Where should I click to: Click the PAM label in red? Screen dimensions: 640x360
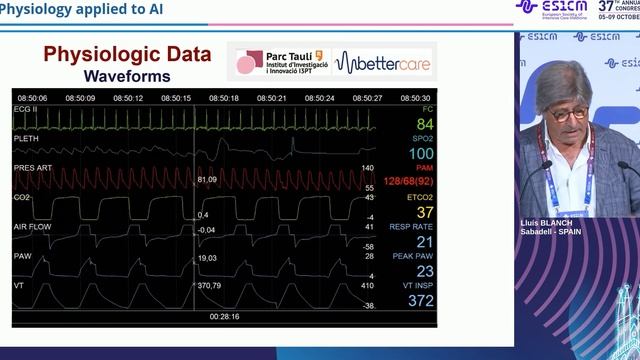424,168
